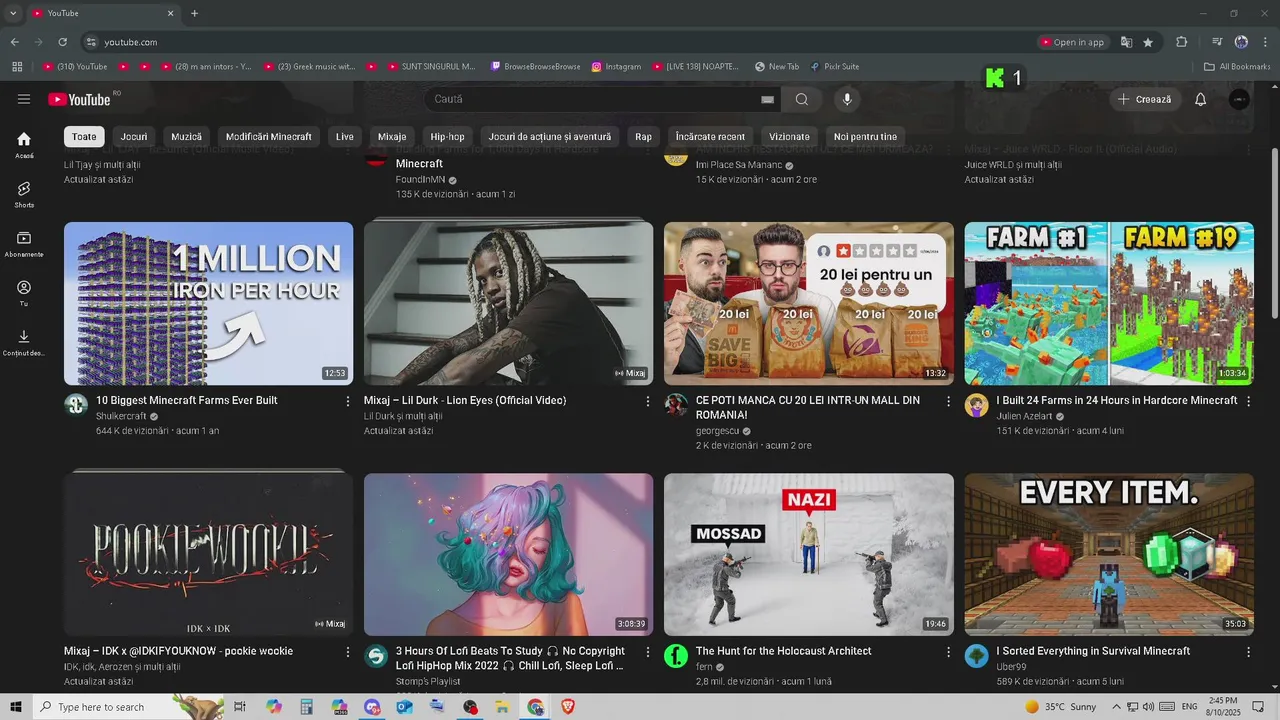Play the 1 MILLION IRON PER HOUR thumbnail
The width and height of the screenshot is (1280, 720).
point(208,303)
